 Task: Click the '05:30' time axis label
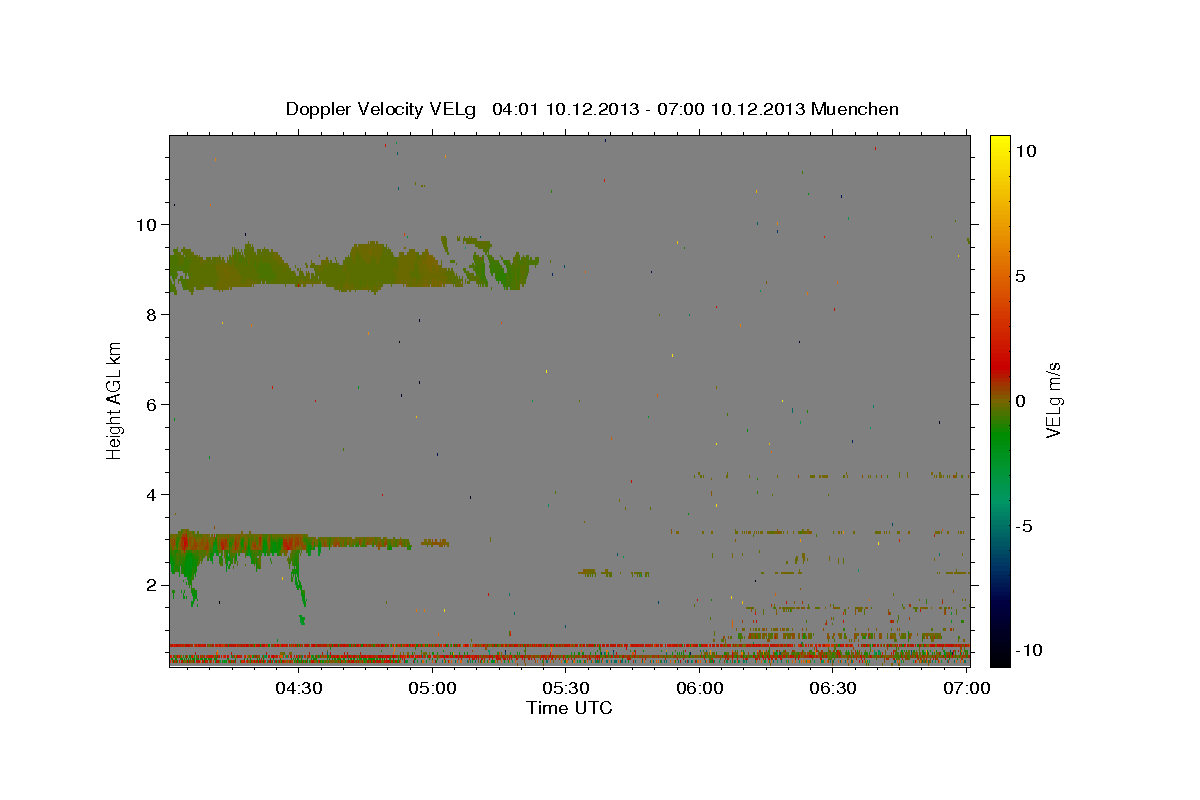(567, 688)
